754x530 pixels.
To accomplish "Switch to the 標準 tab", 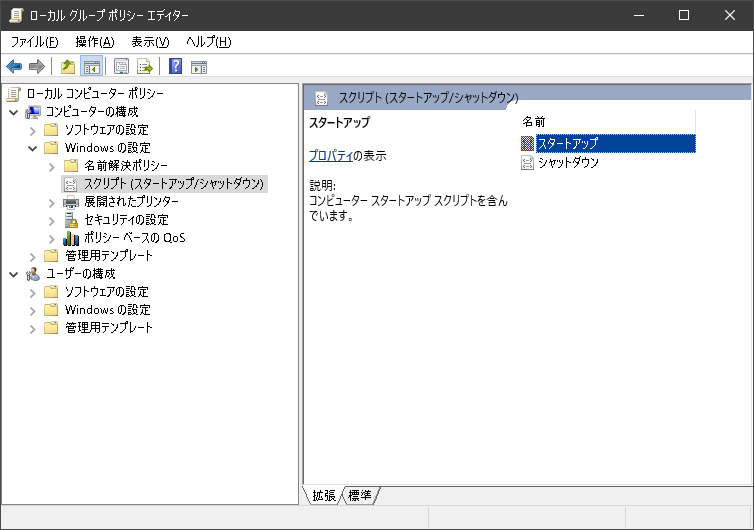I will pyautogui.click(x=360, y=495).
